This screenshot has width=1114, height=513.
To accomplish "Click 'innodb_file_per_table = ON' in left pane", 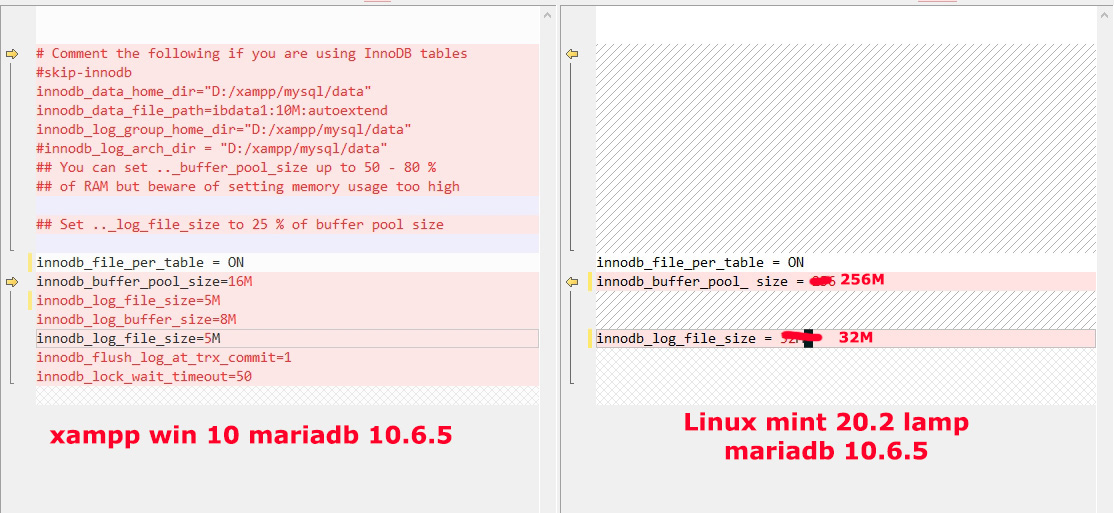I will pos(287,262).
